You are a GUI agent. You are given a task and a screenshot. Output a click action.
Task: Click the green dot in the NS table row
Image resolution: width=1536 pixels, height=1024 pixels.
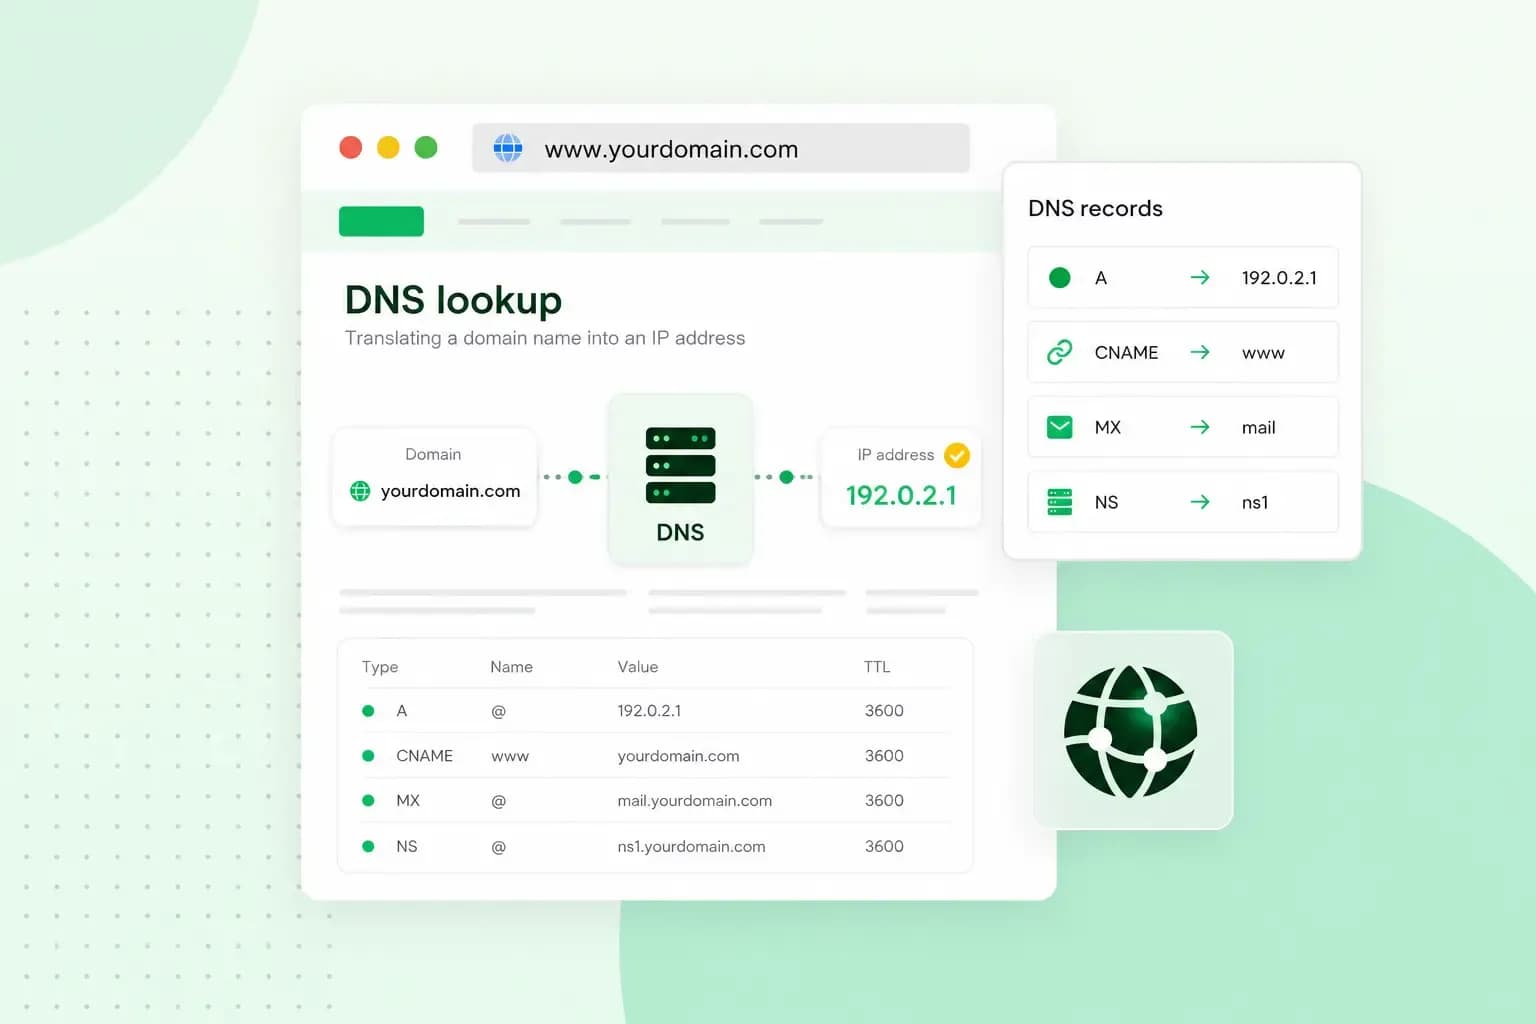coord(368,846)
